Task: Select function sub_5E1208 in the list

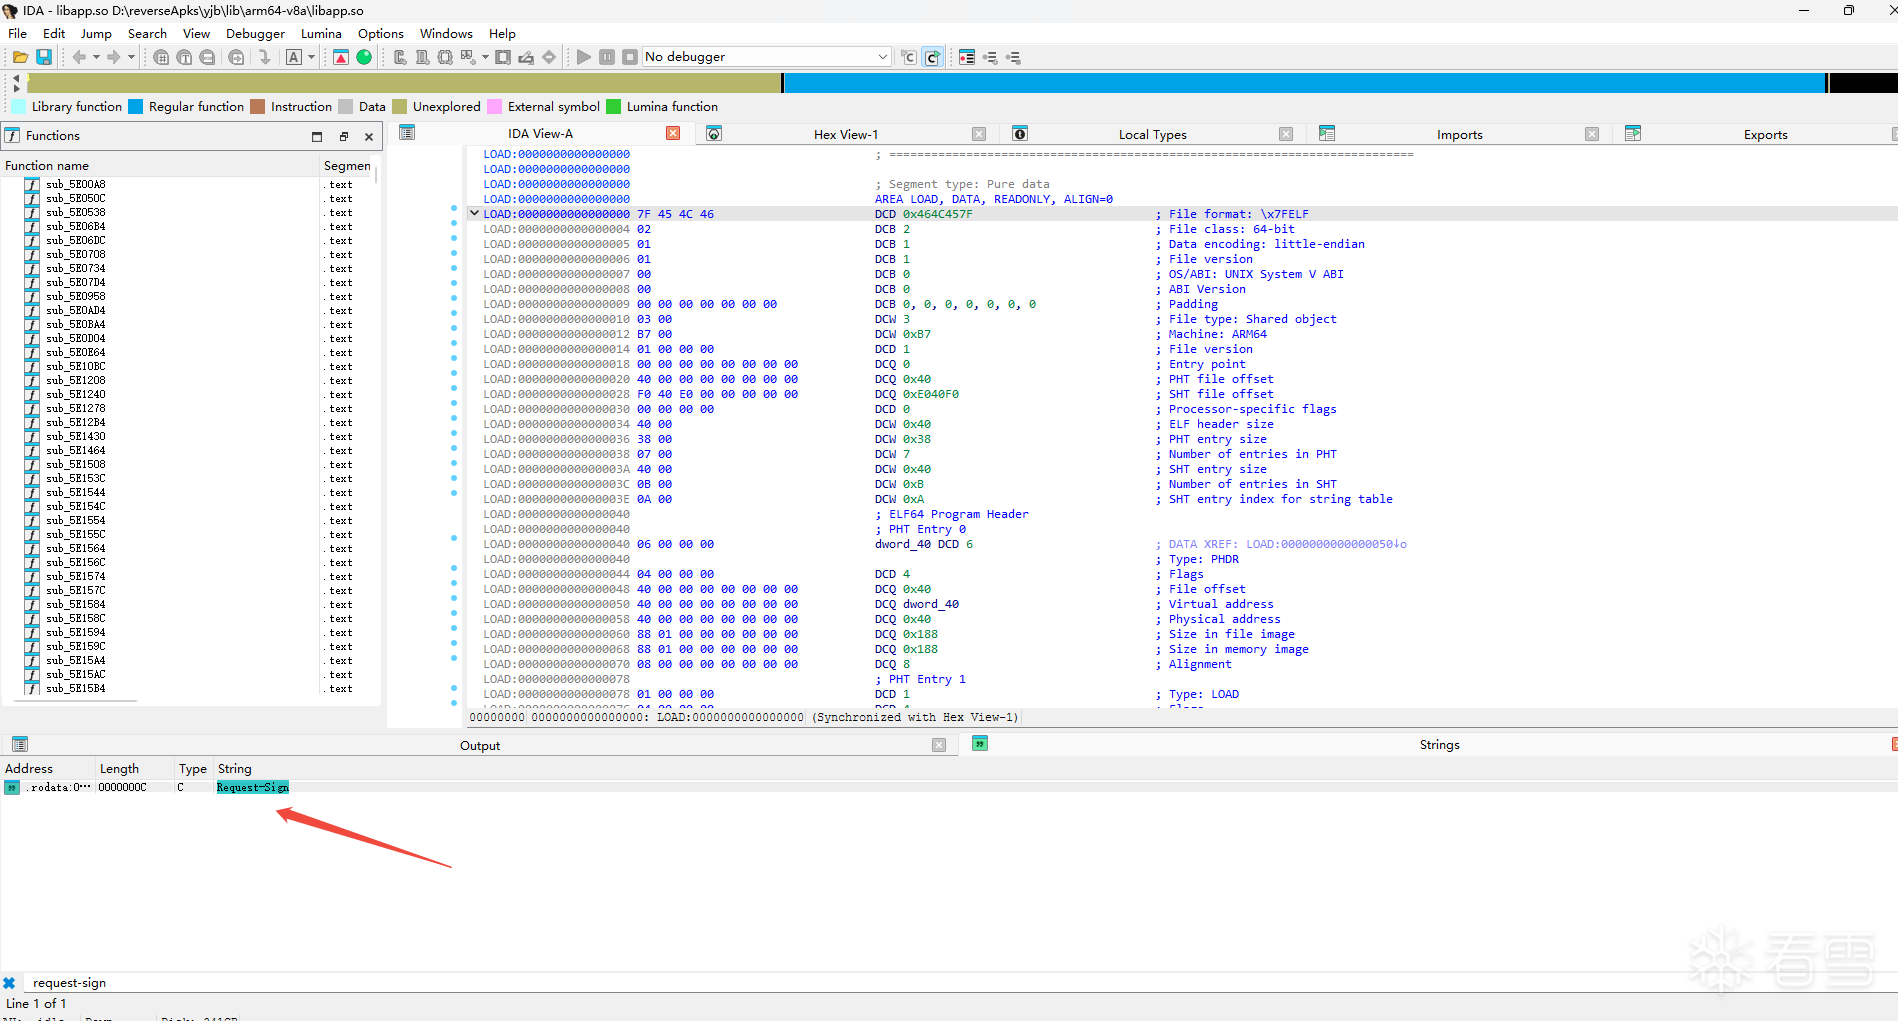Action: (x=76, y=380)
